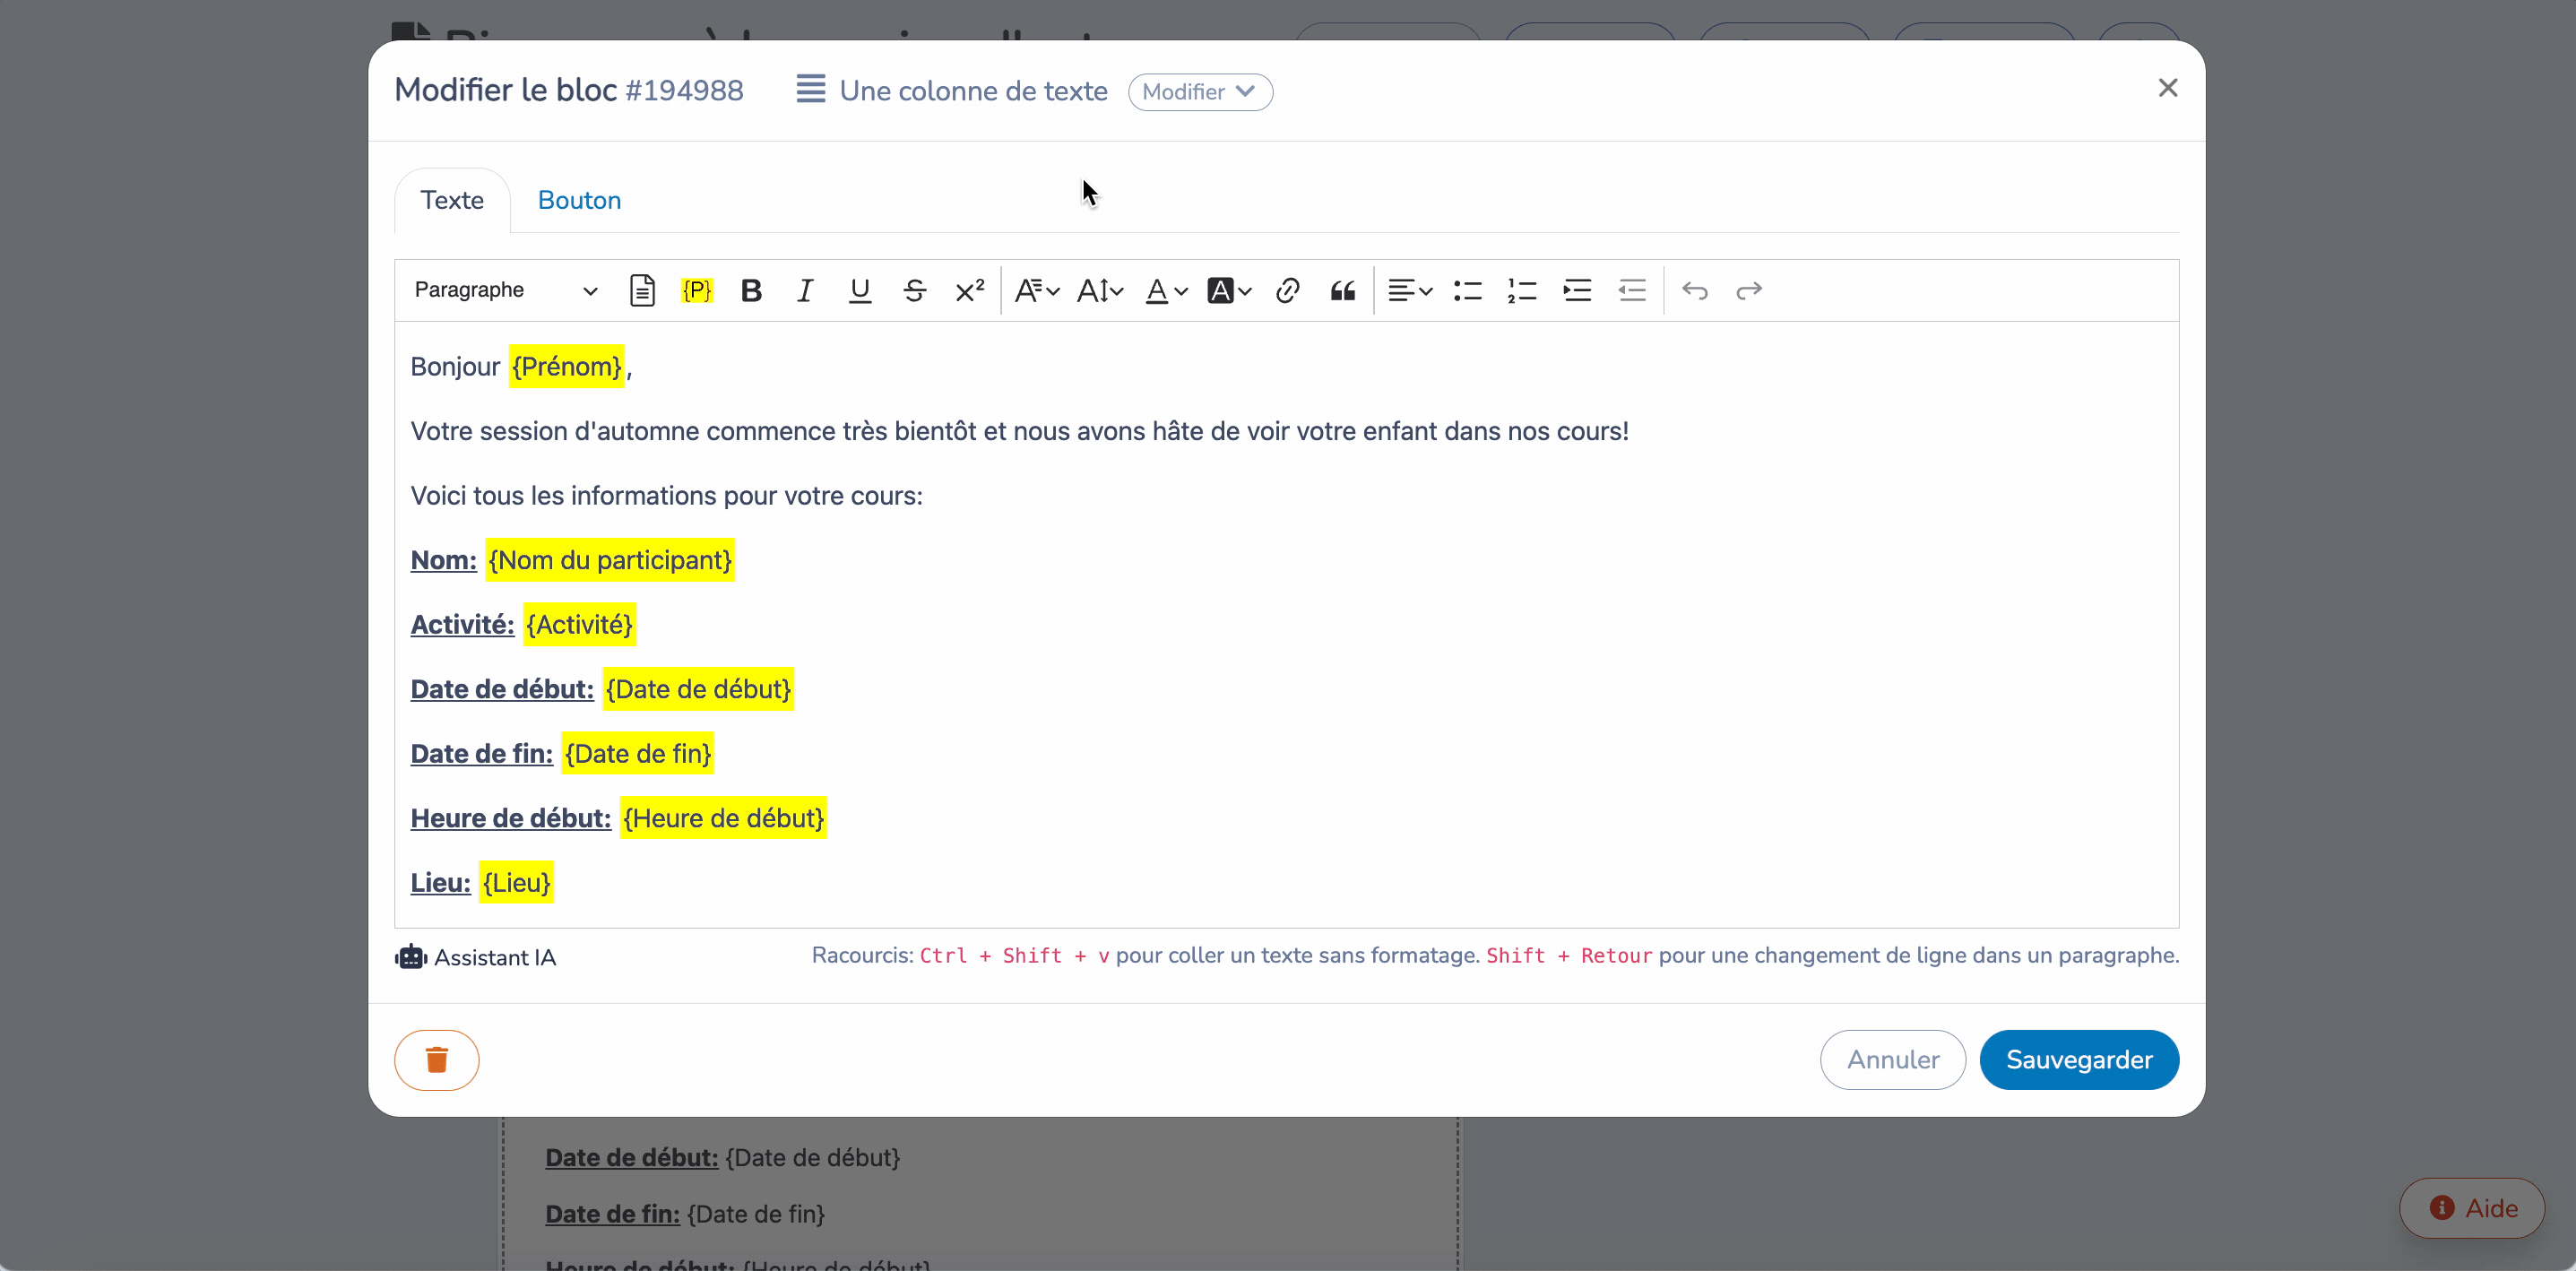Open the font background color picker
The image size is (2576, 1271).
(1229, 290)
